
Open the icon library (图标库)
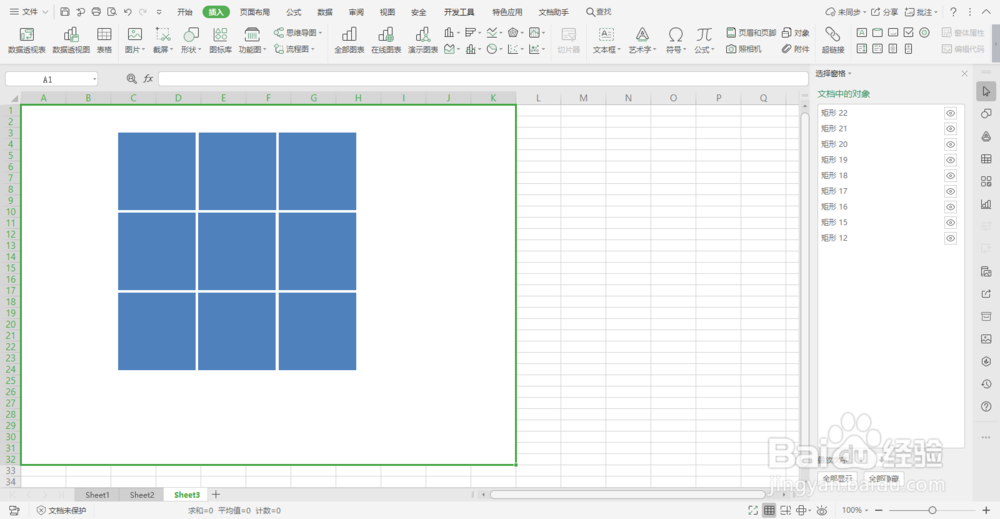(221, 40)
